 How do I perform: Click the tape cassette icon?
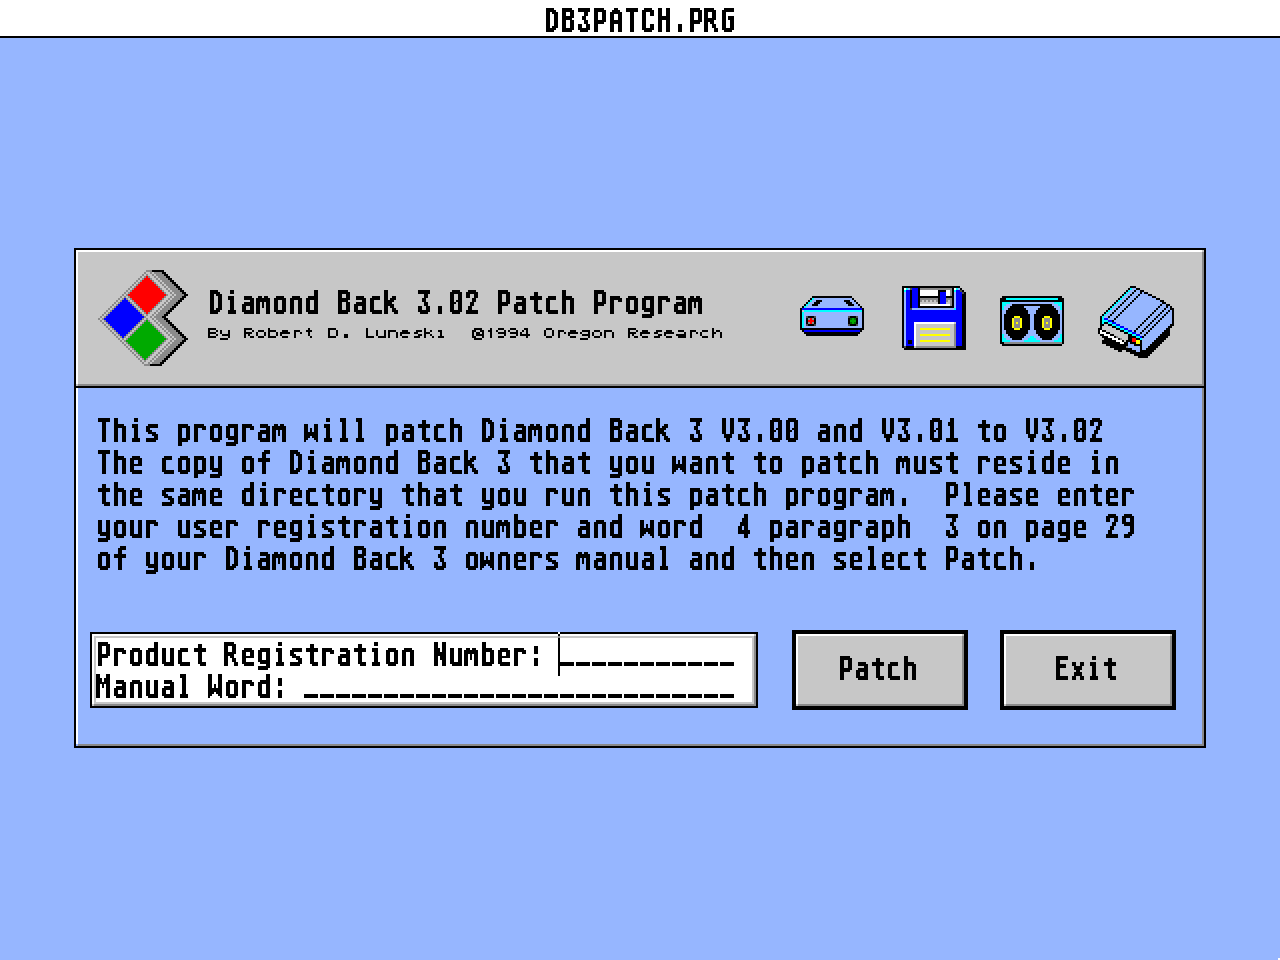[1032, 321]
